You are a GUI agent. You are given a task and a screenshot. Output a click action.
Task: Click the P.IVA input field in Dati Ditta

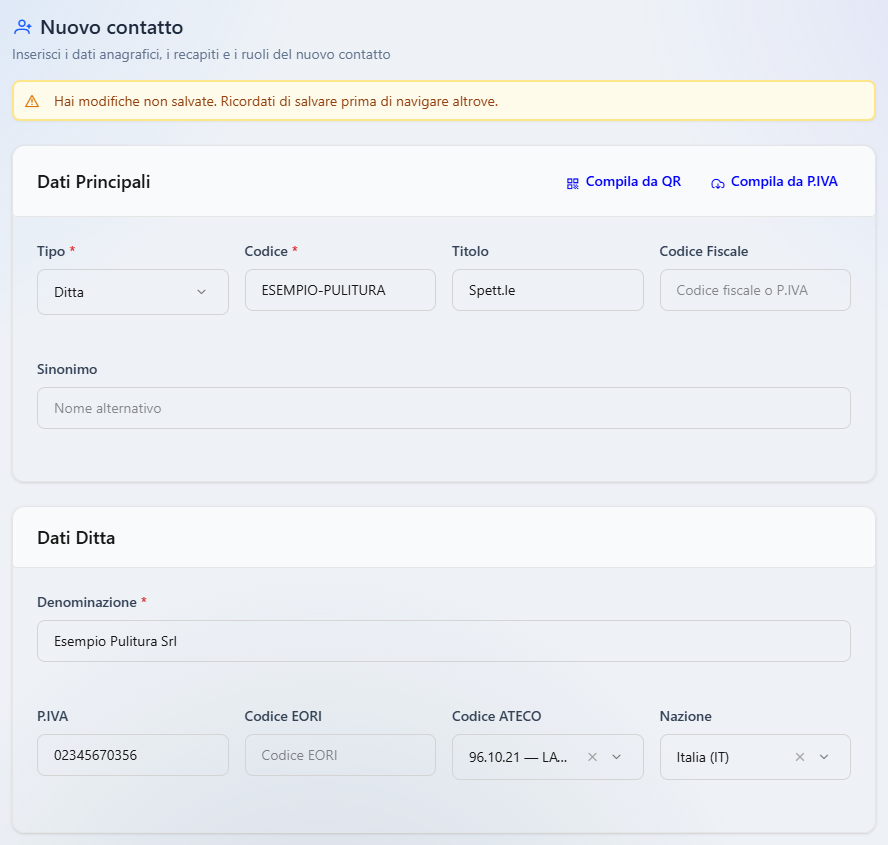(133, 755)
